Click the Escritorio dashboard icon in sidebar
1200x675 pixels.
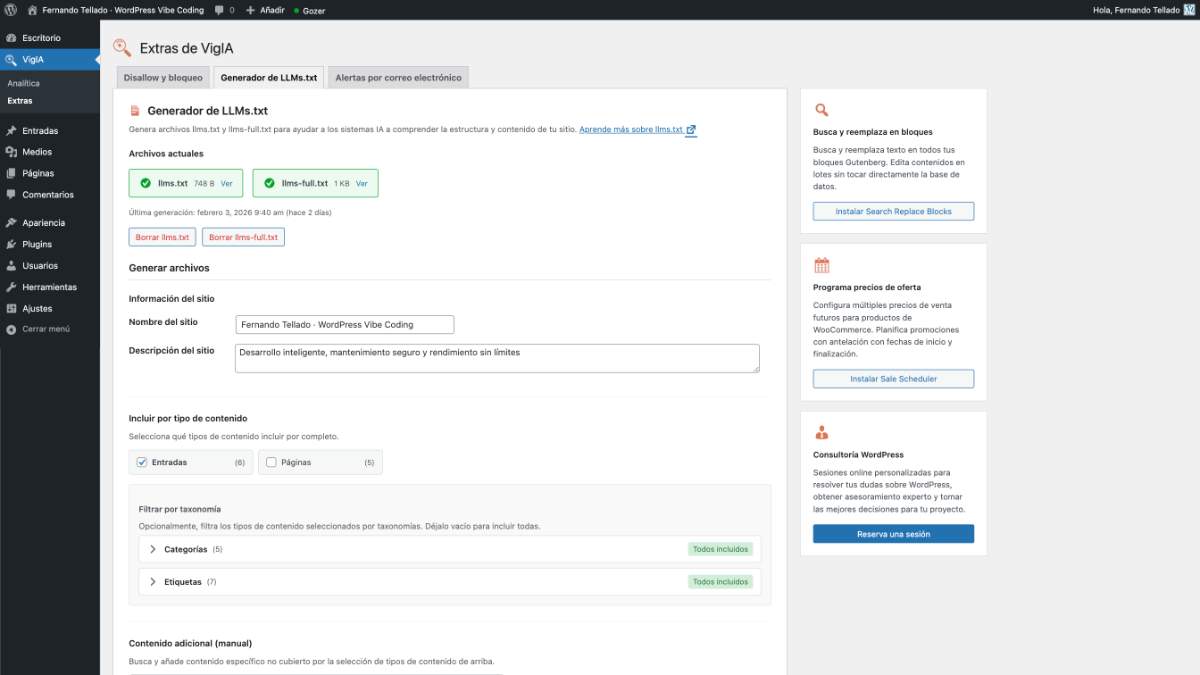pyautogui.click(x=11, y=38)
